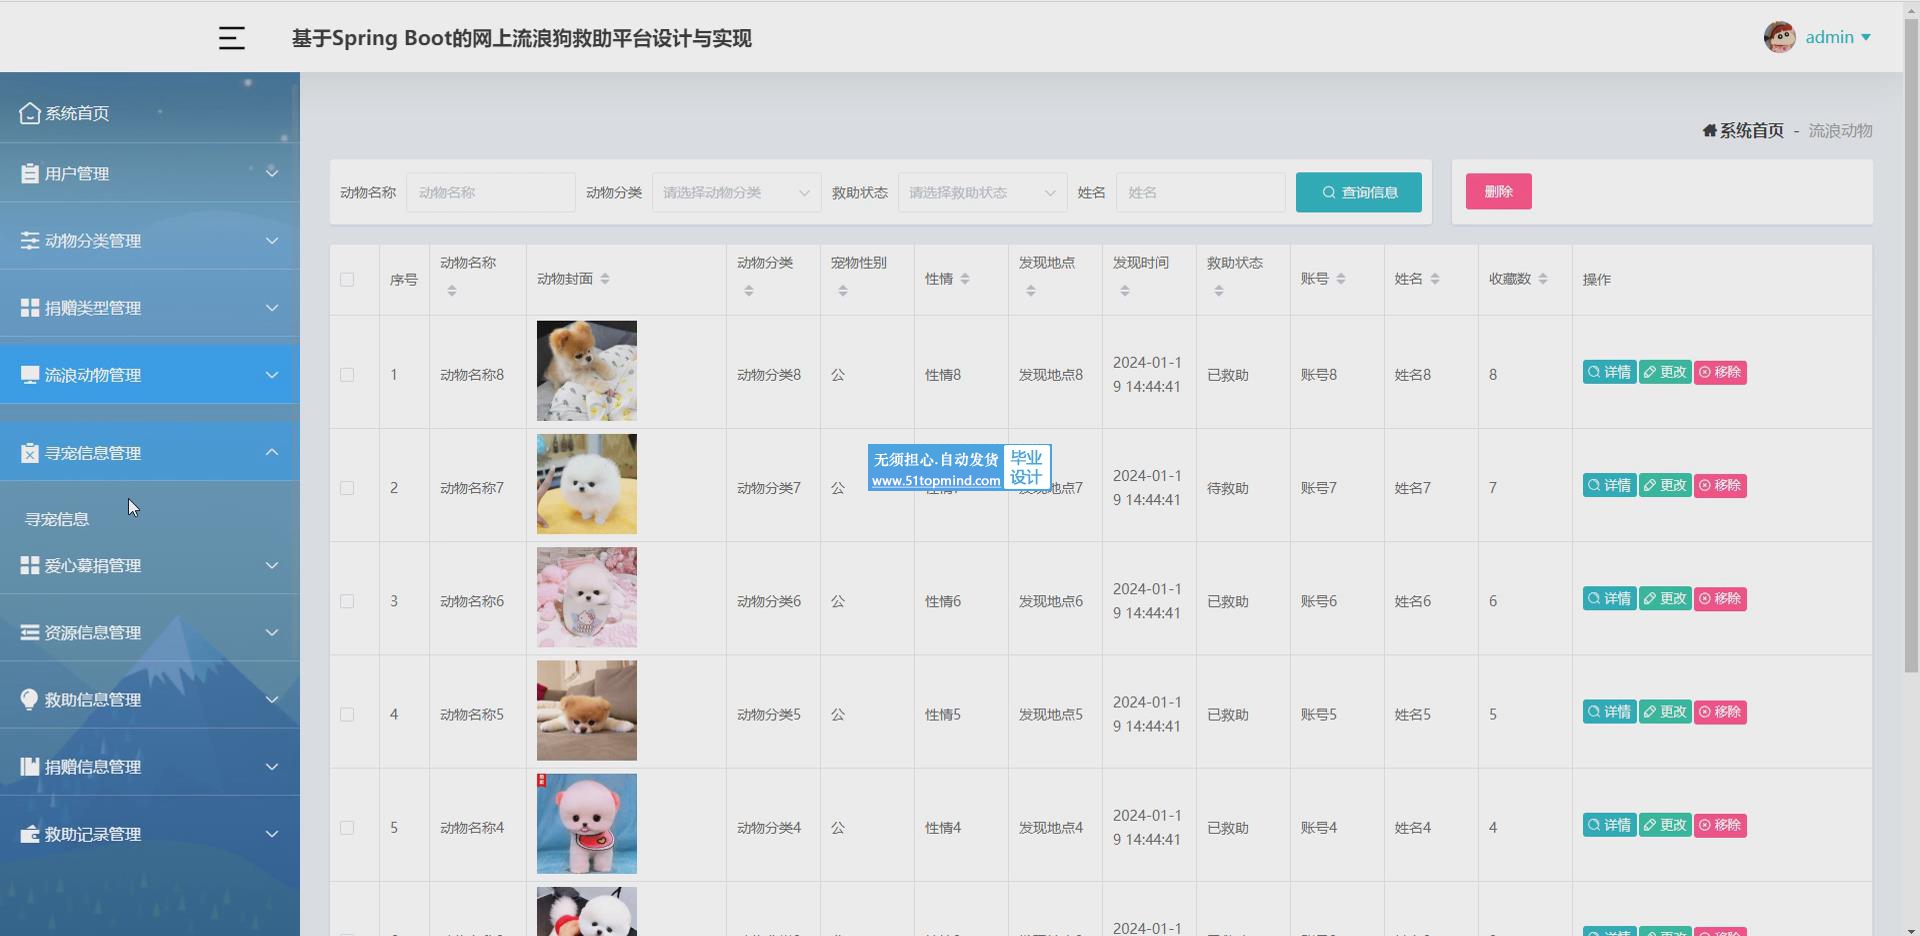Follow the 系统首页 breadcrumb link
Viewport: 1920px width, 936px height.
coord(1752,131)
